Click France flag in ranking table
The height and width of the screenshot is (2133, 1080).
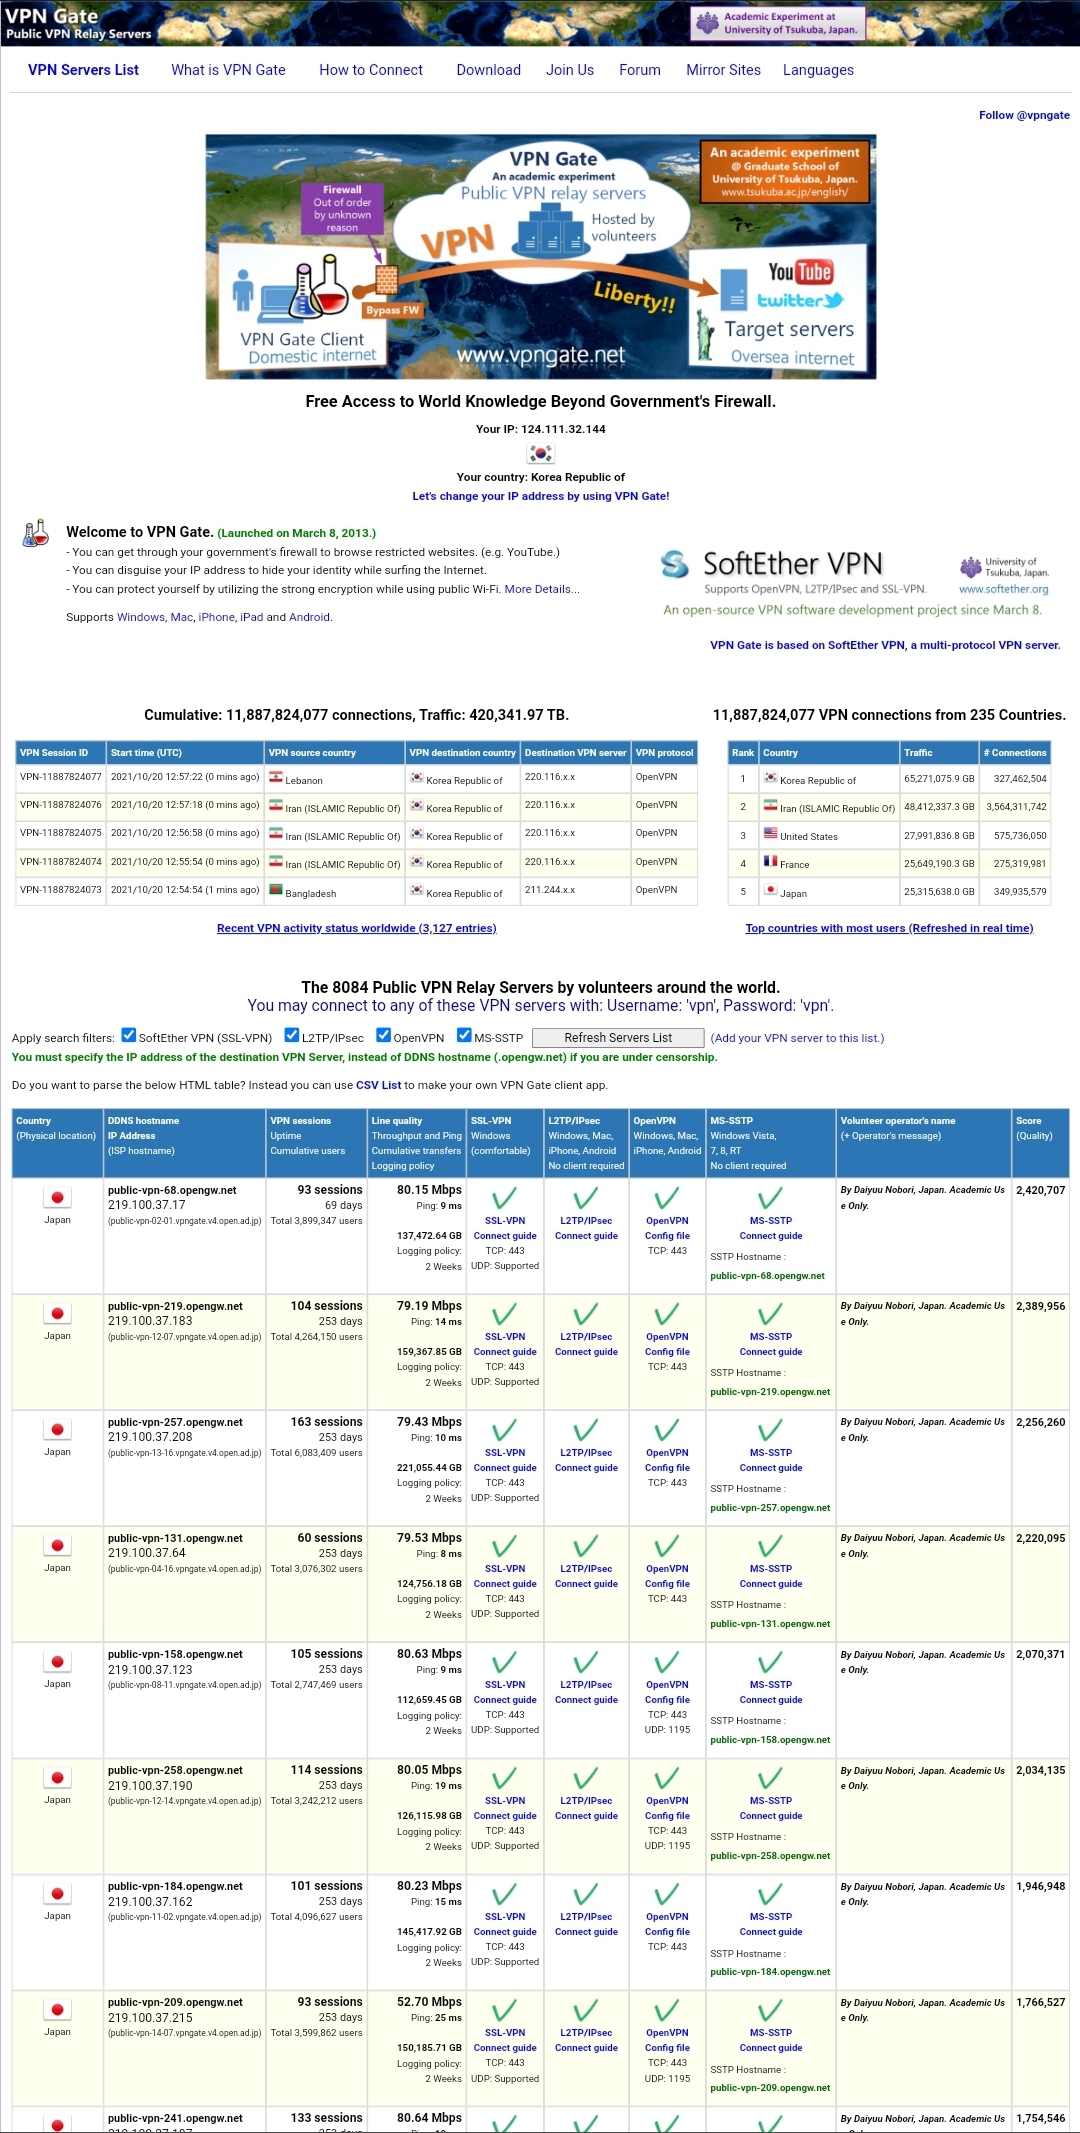(x=770, y=861)
